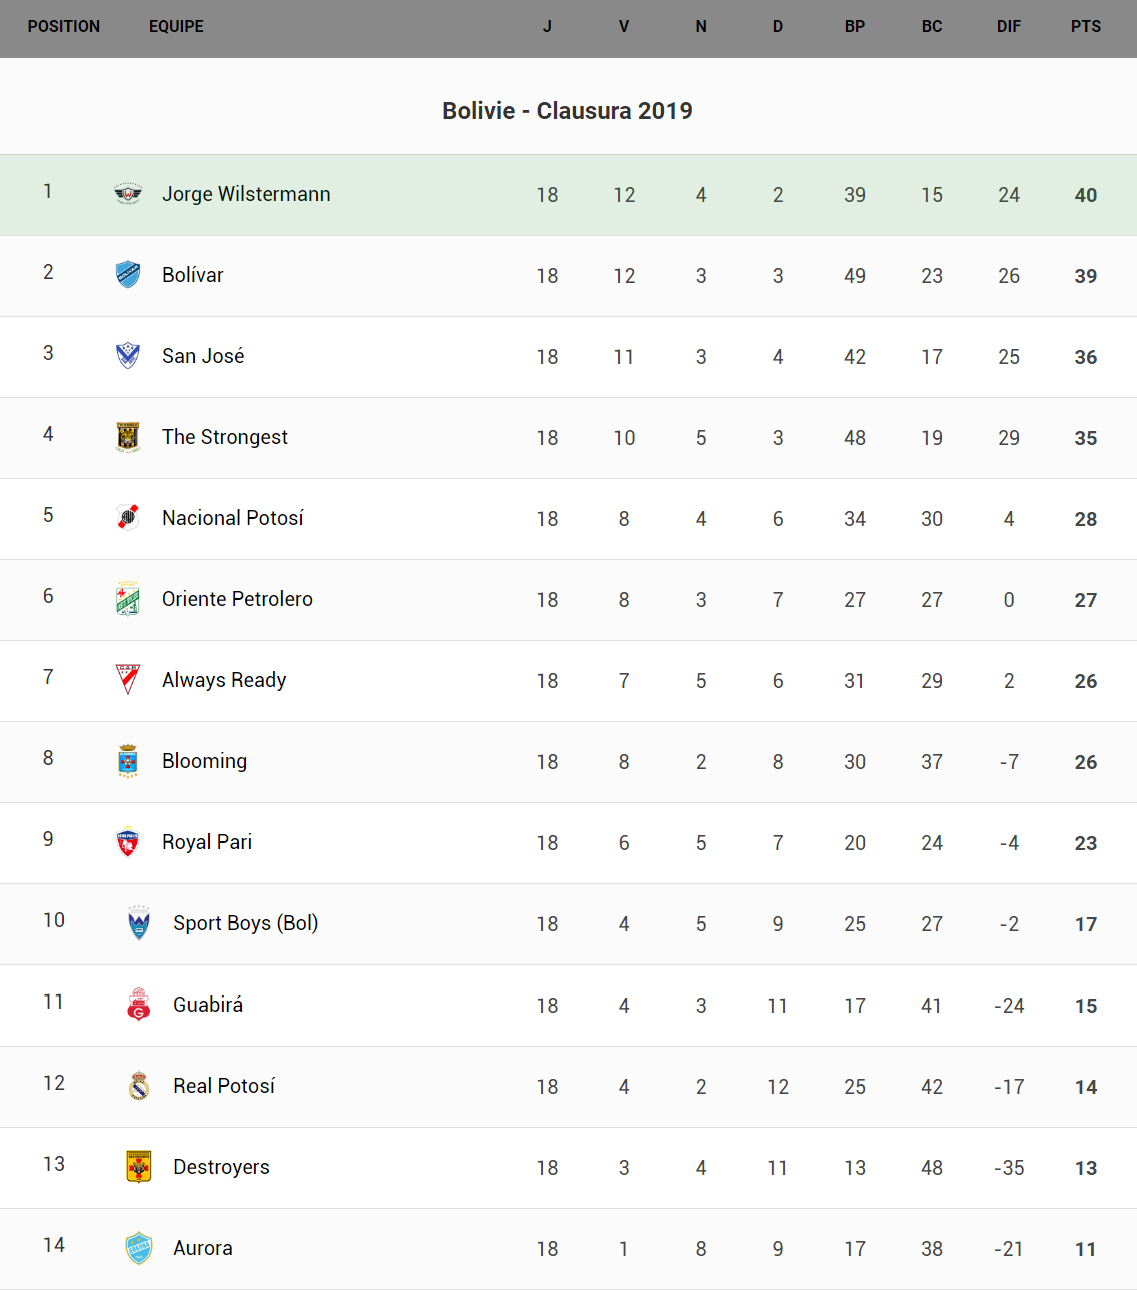Click the Jorge Wilstermann club crest

[128, 194]
